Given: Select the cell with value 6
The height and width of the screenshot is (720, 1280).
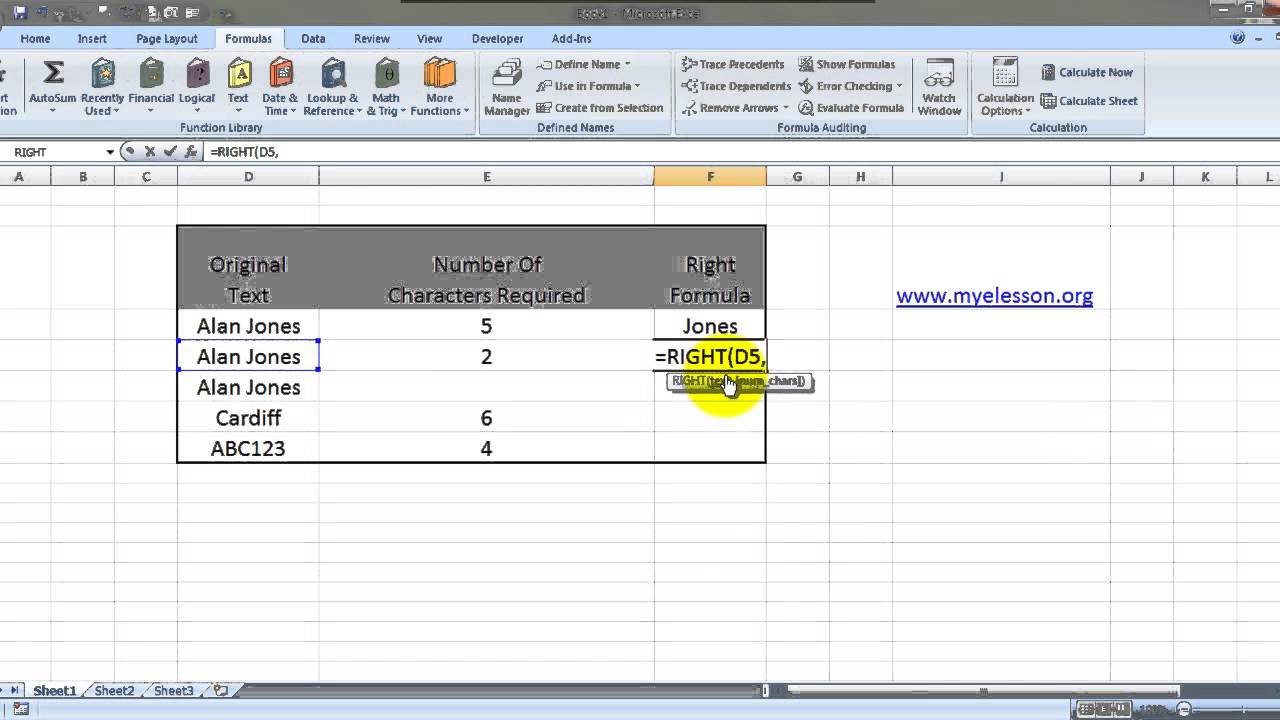Looking at the screenshot, I should (487, 418).
